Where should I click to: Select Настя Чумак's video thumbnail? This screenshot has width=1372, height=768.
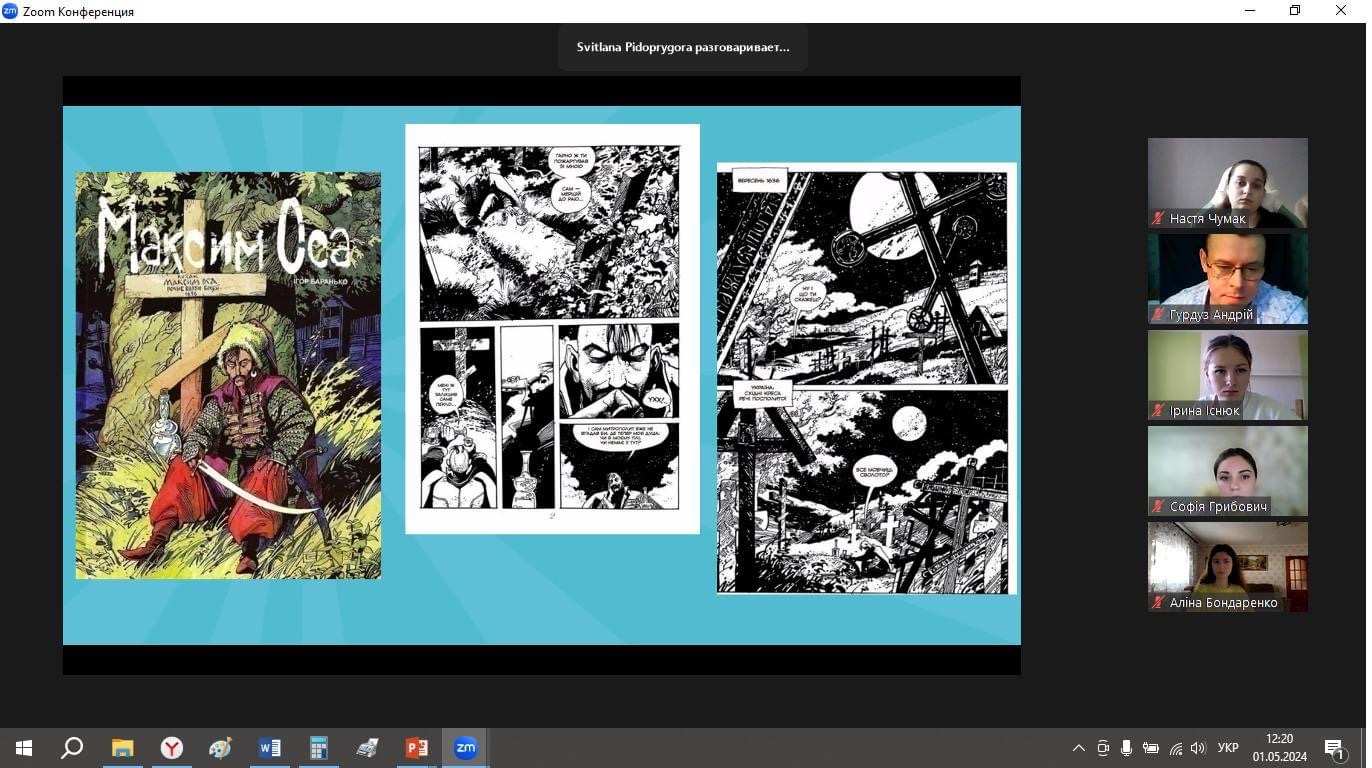1228,183
